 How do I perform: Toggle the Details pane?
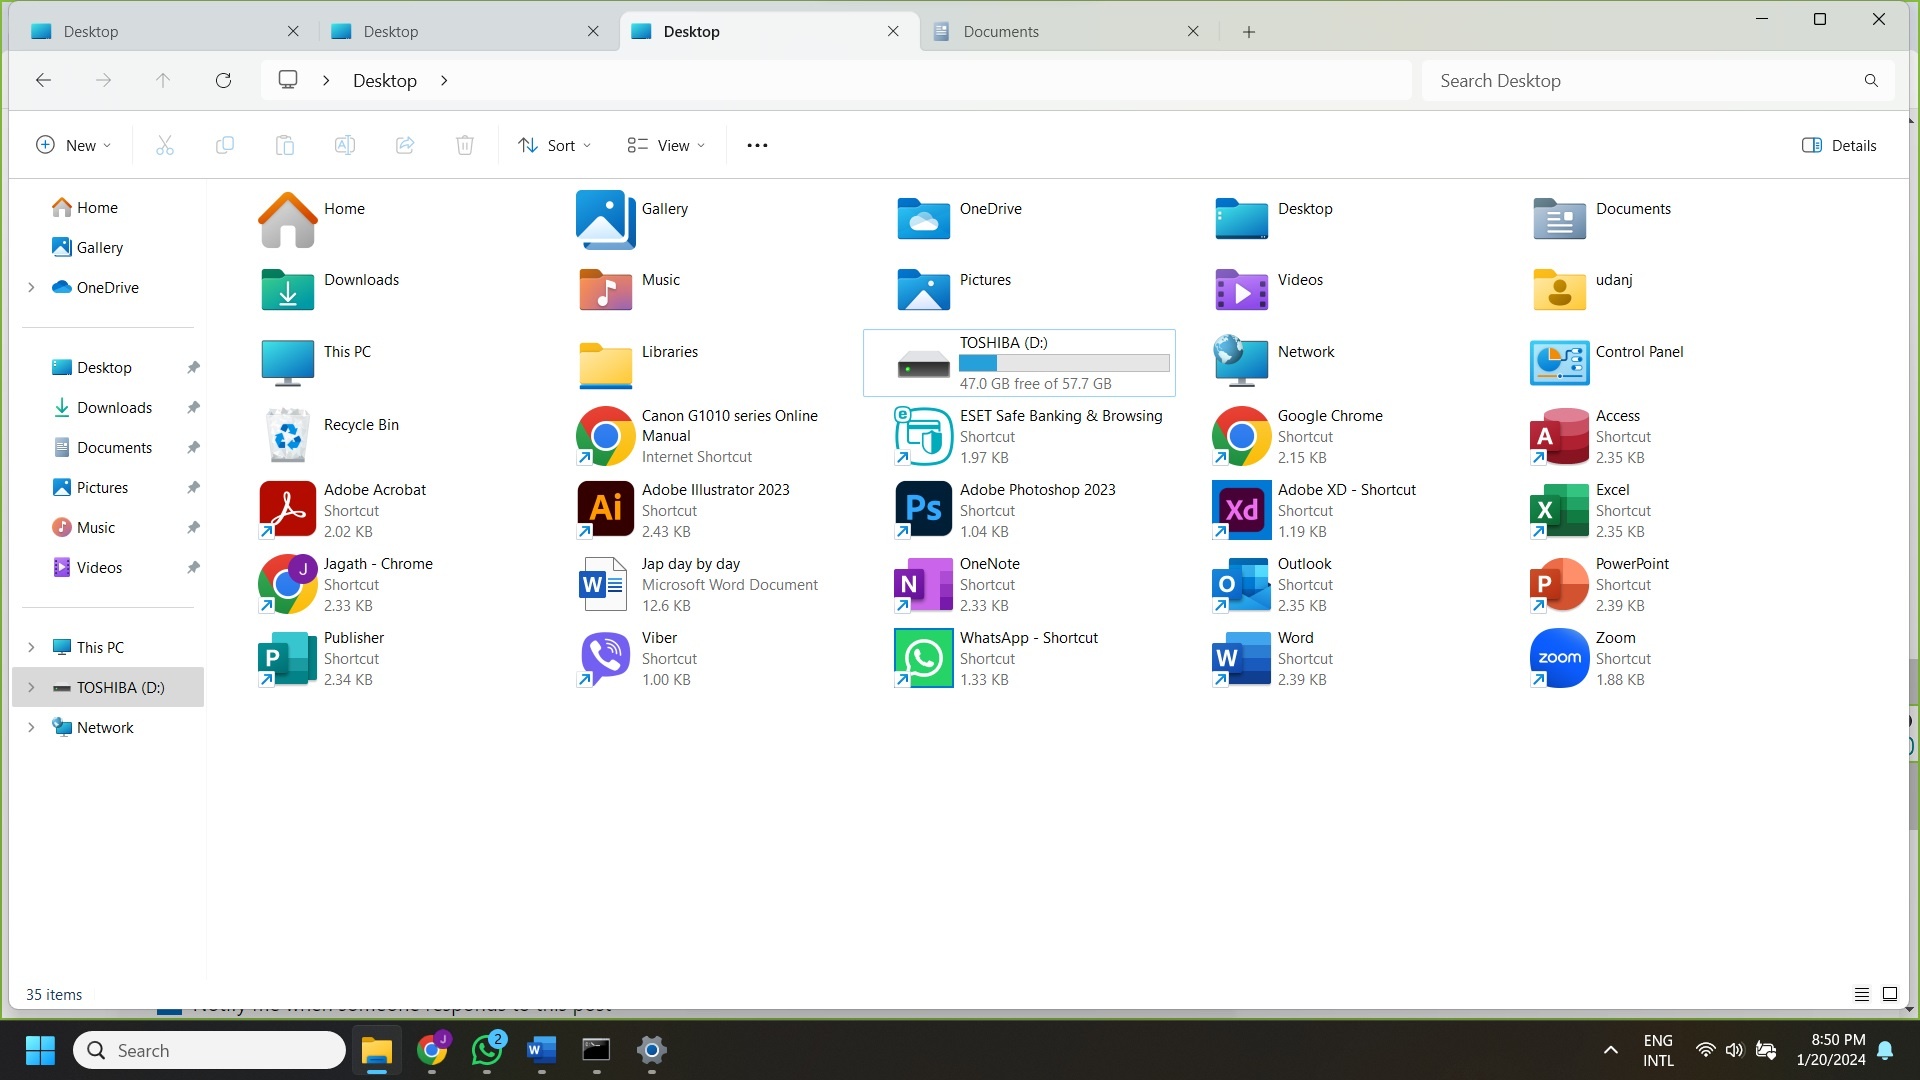click(1839, 145)
